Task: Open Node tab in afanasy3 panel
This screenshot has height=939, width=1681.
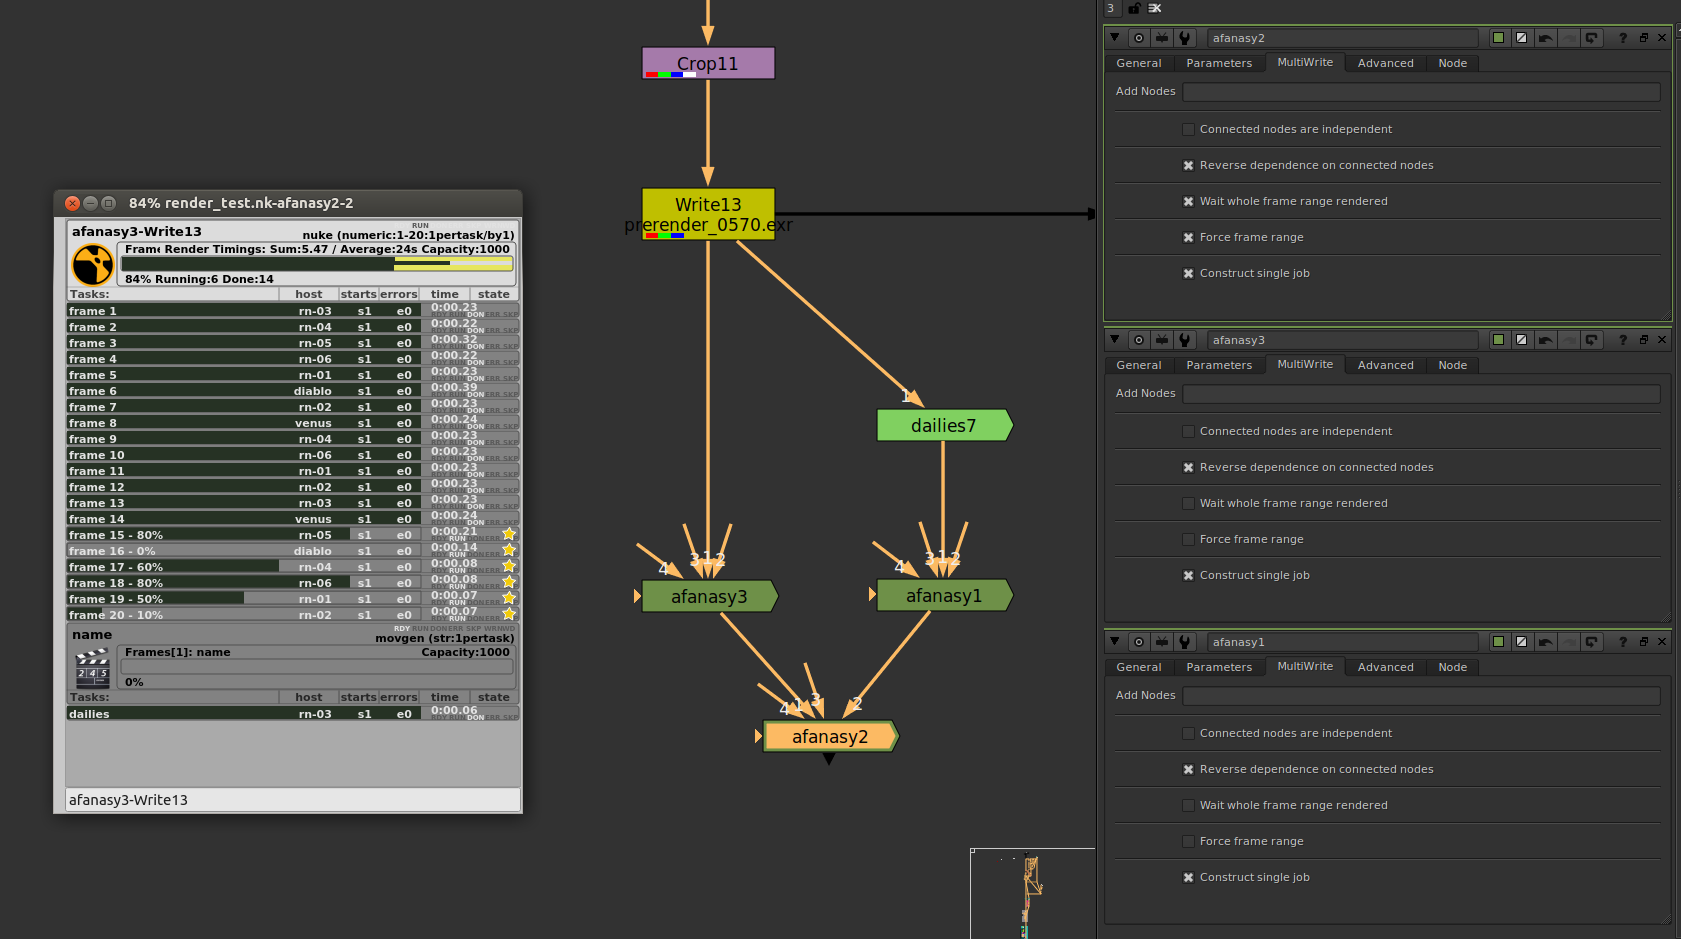Action: pyautogui.click(x=1452, y=365)
